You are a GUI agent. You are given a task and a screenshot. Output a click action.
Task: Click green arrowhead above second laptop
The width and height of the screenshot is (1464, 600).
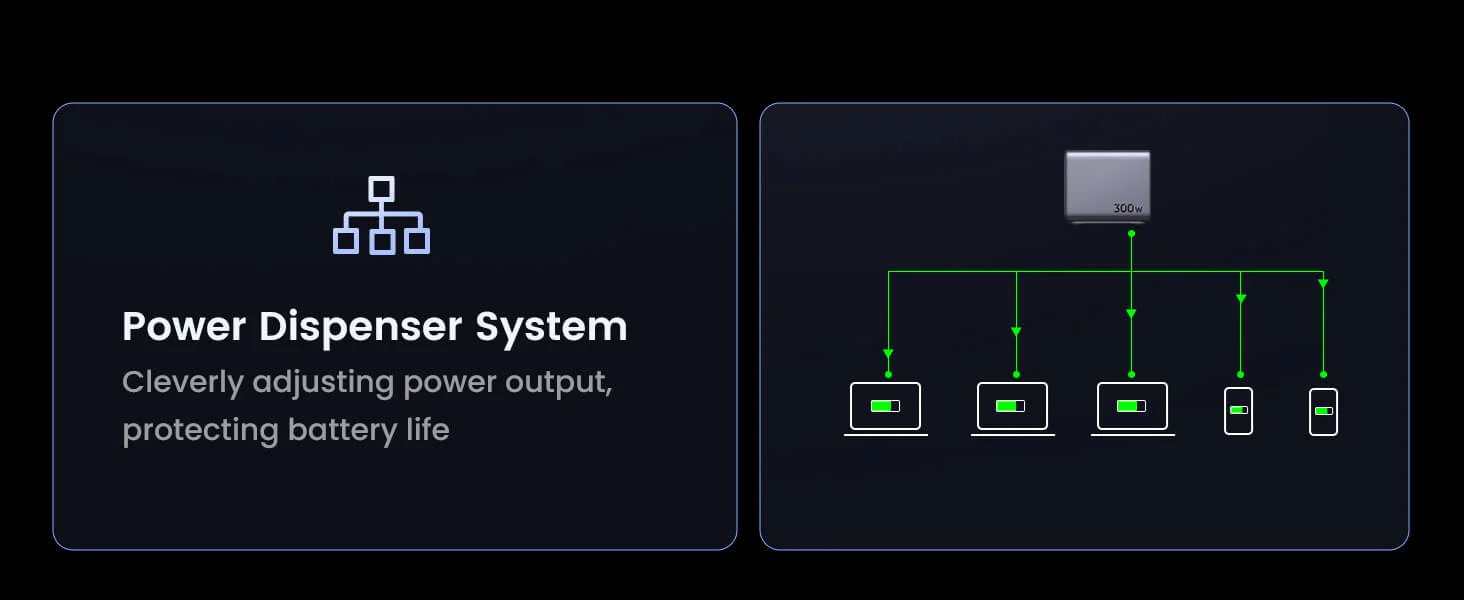click(x=1016, y=331)
